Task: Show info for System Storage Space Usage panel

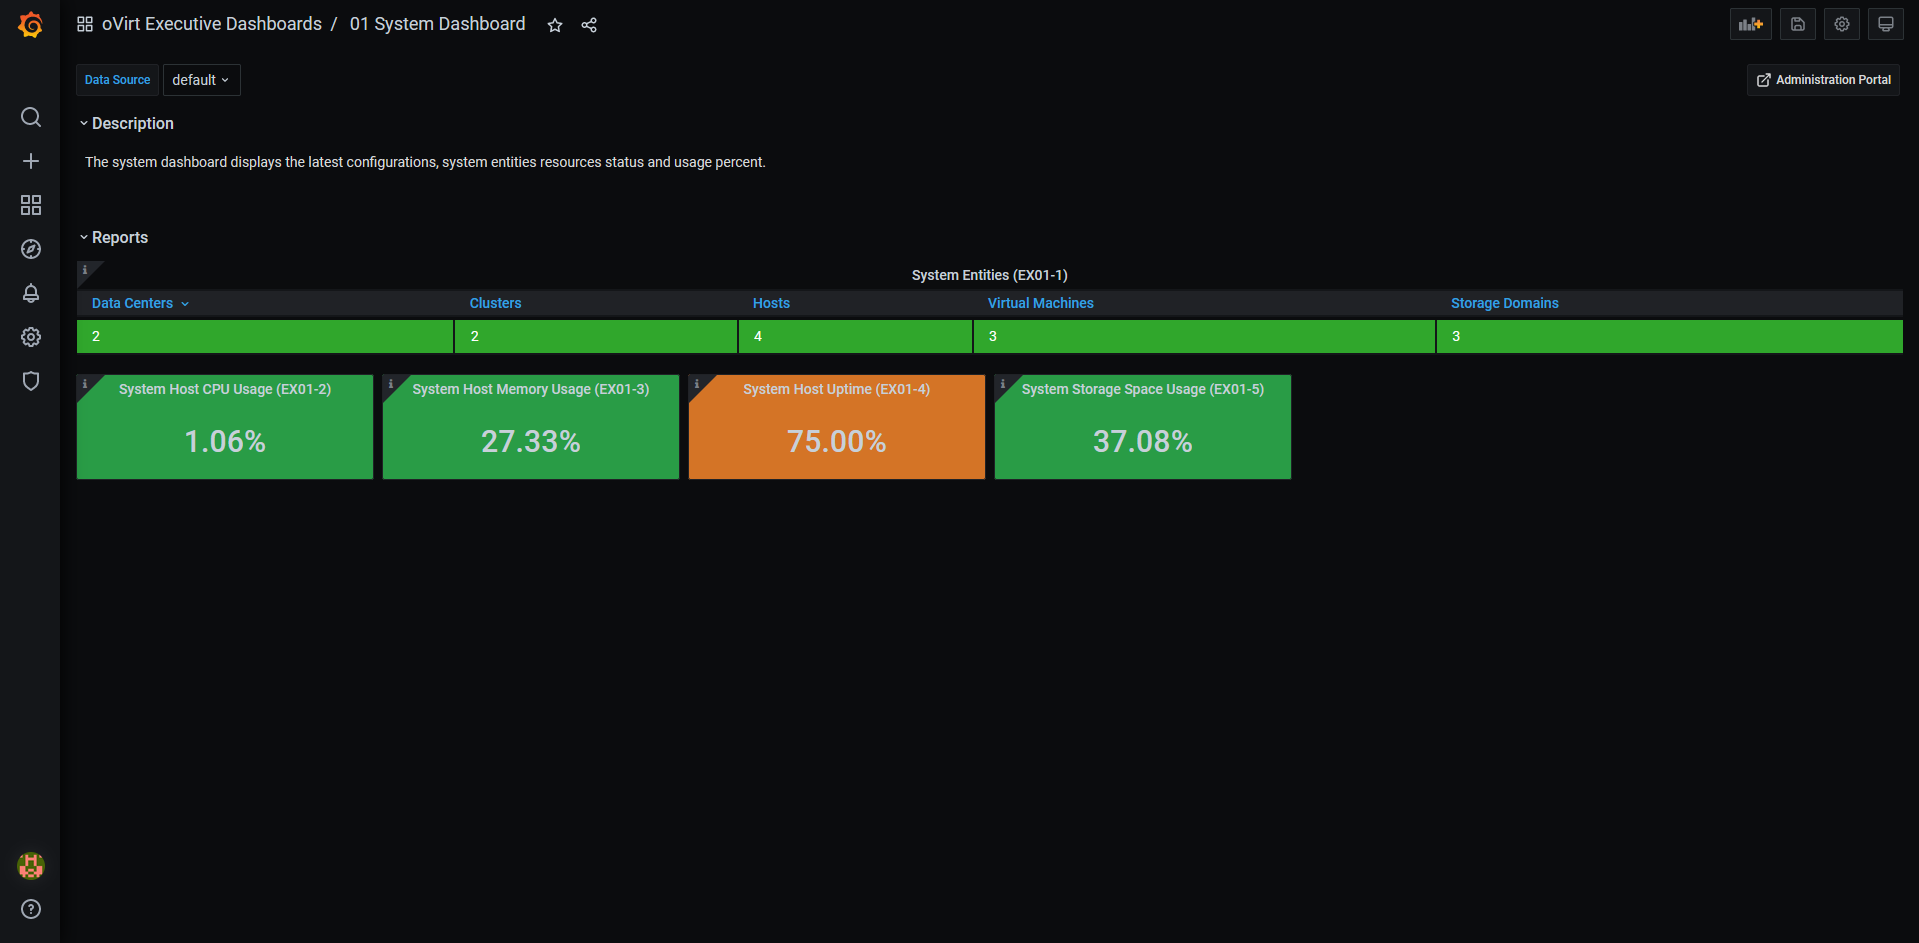Action: click(1003, 384)
